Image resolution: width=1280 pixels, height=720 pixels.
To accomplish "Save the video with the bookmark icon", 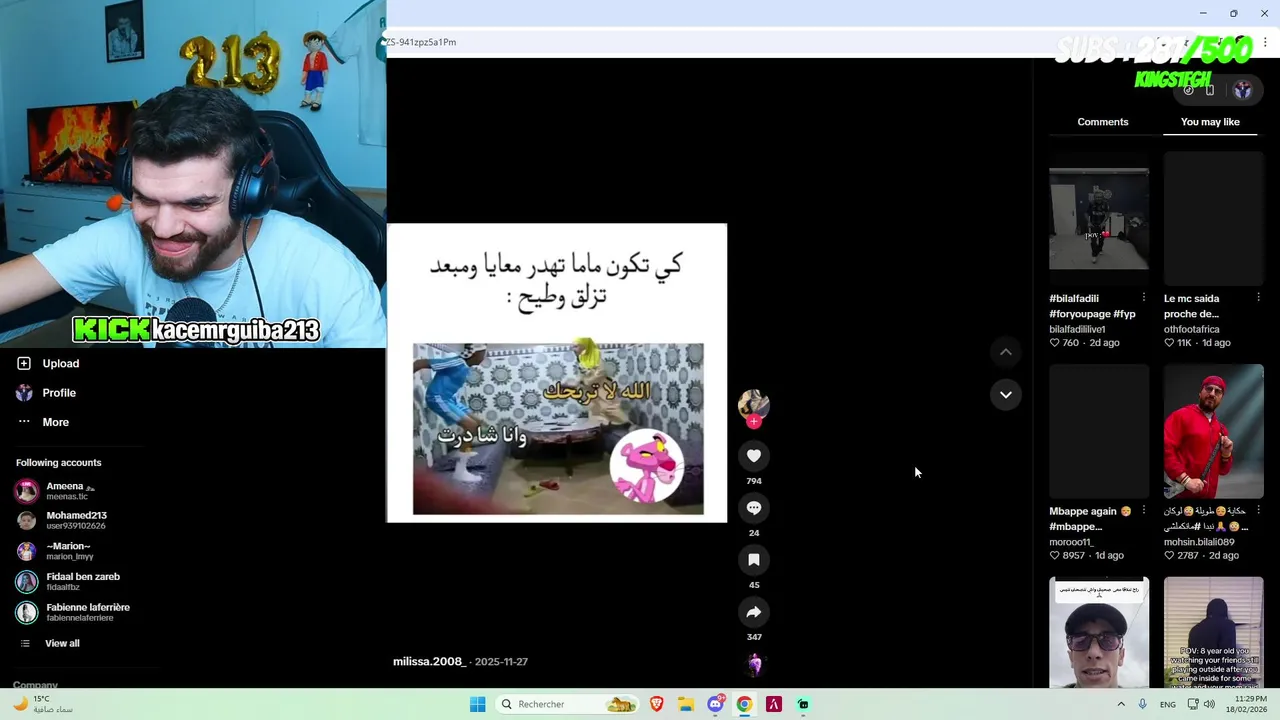I will pyautogui.click(x=754, y=560).
